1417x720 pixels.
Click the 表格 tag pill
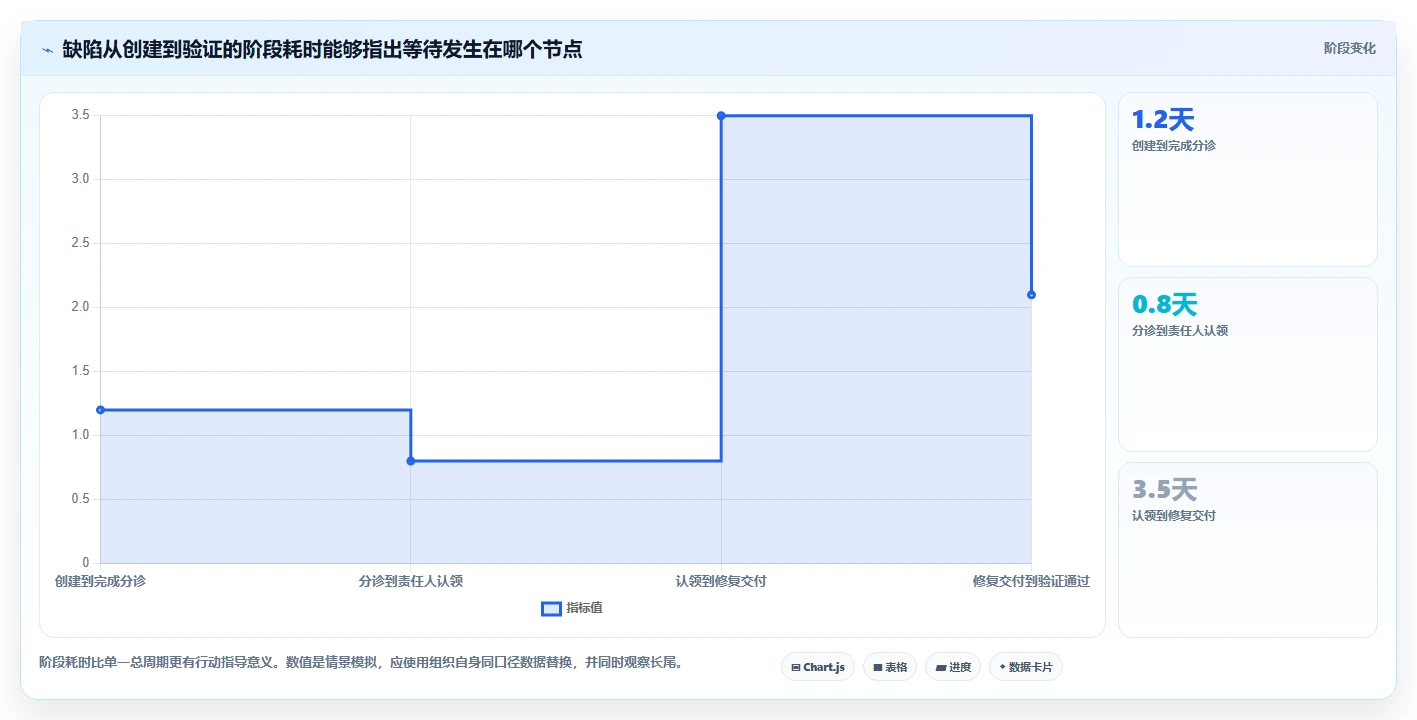click(x=889, y=667)
